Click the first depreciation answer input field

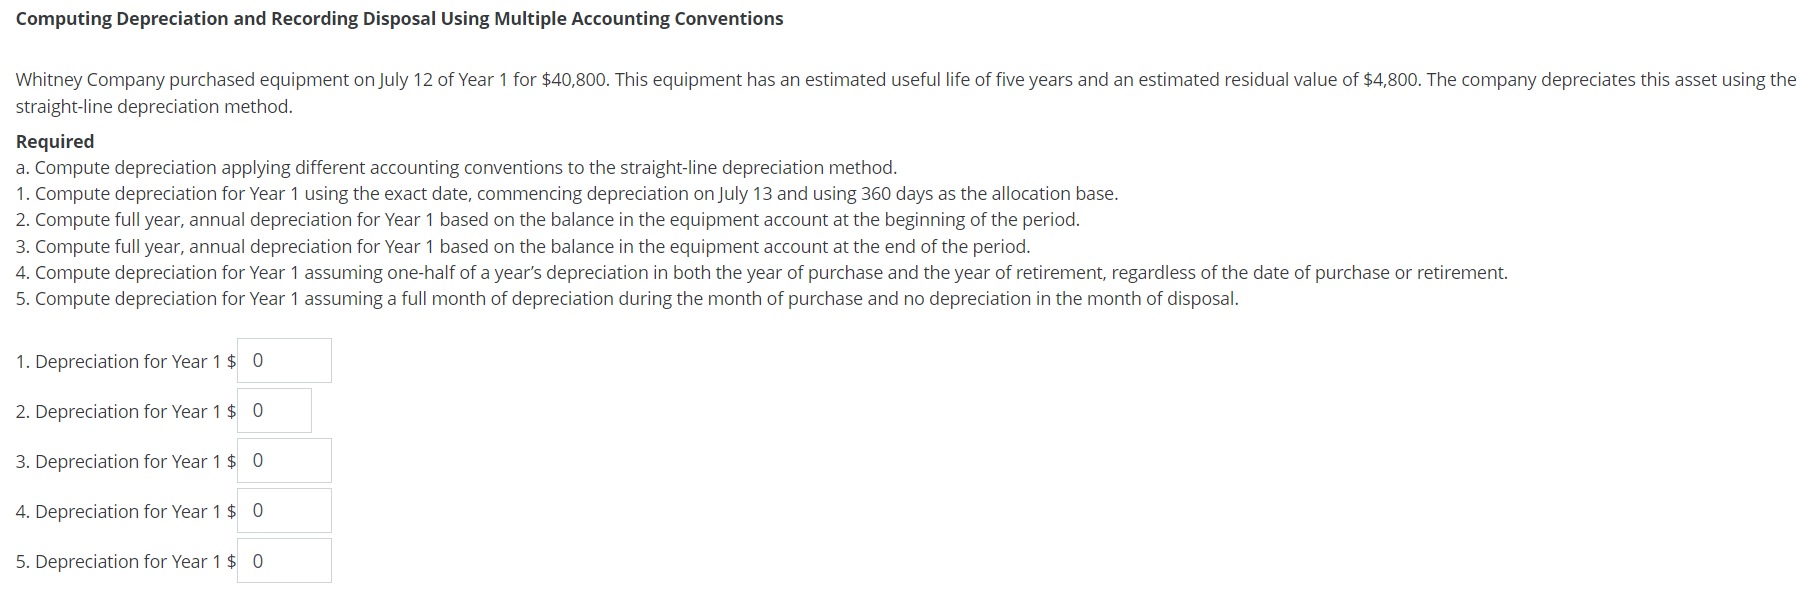tap(284, 360)
